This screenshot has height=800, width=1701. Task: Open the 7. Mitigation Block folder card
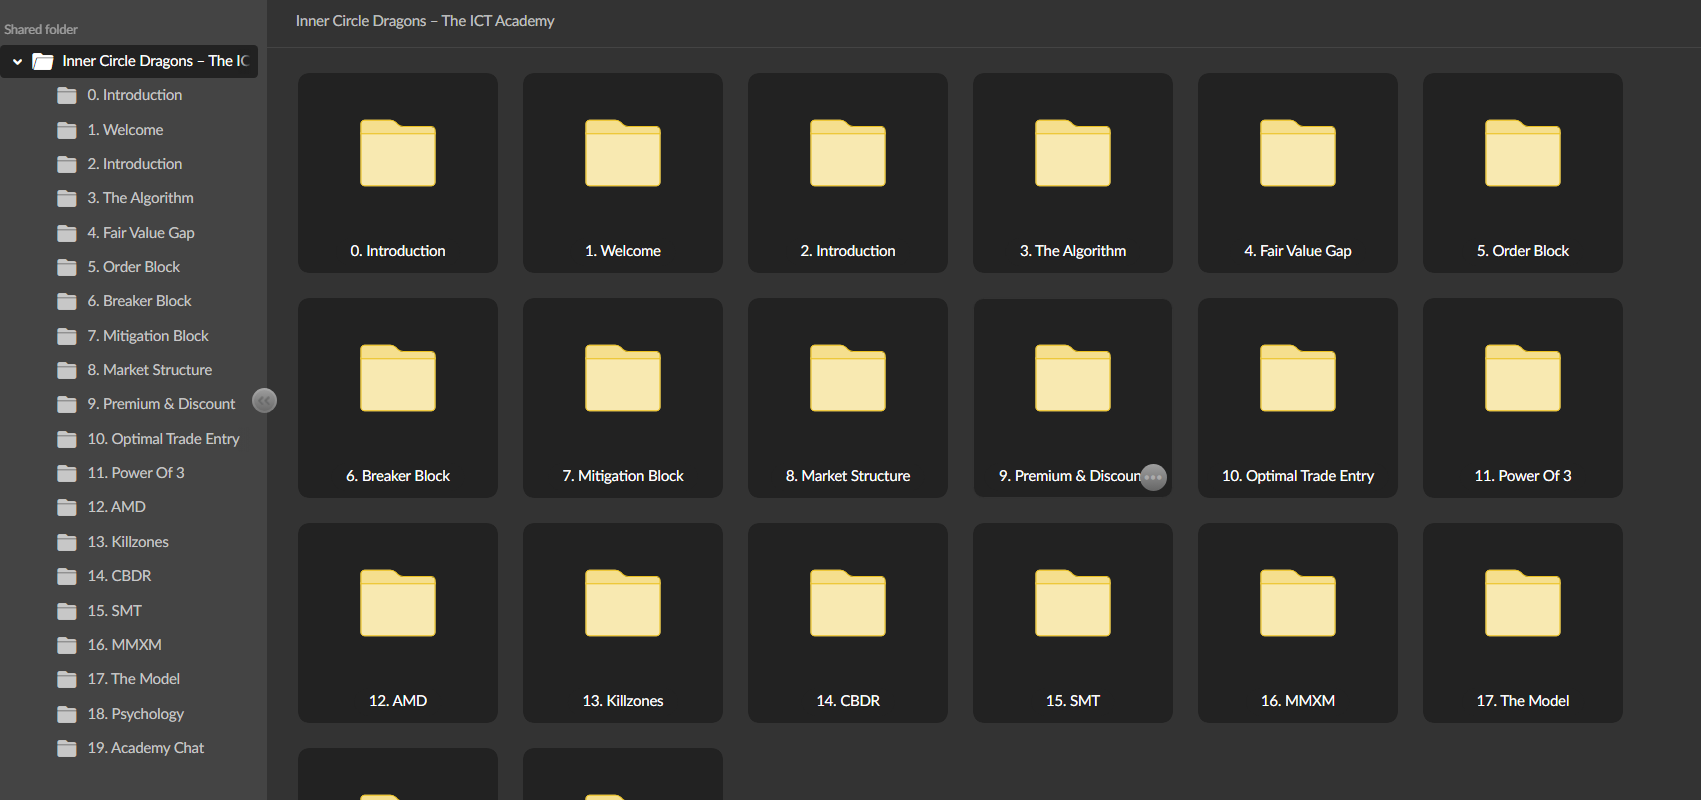623,398
